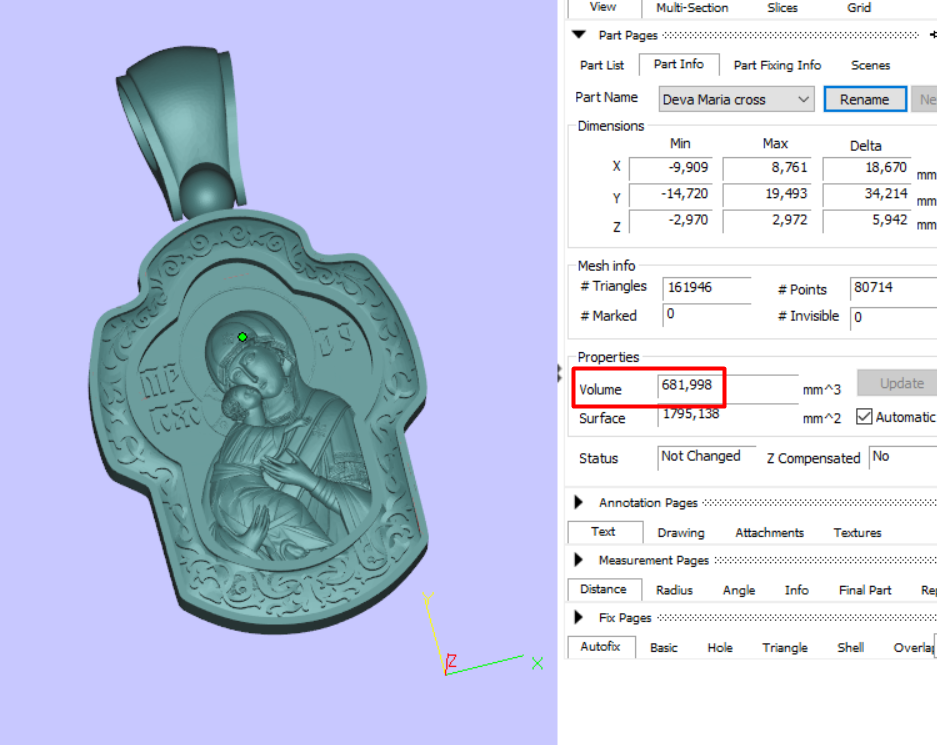
Task: Collapse the Part Pages section
Action: point(578,35)
